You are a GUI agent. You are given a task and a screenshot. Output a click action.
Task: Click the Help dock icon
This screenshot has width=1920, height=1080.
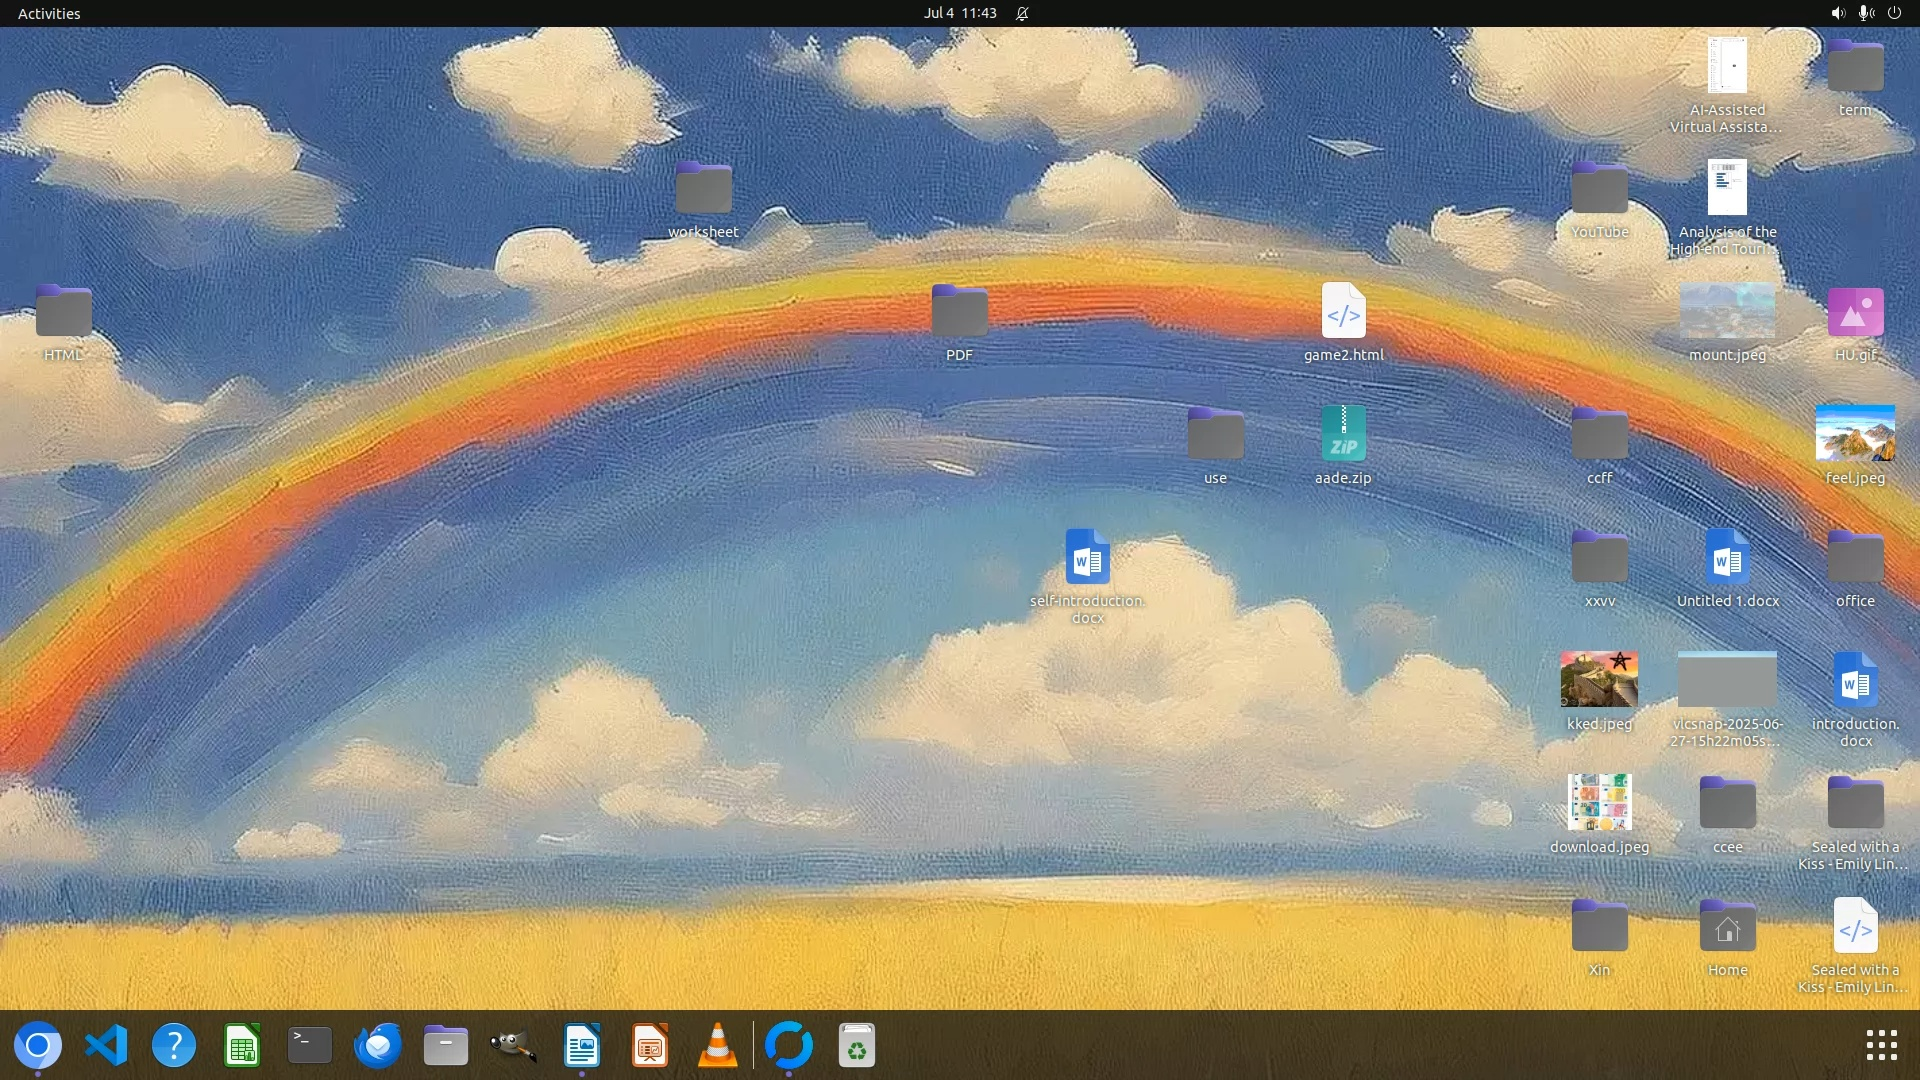pyautogui.click(x=173, y=1046)
